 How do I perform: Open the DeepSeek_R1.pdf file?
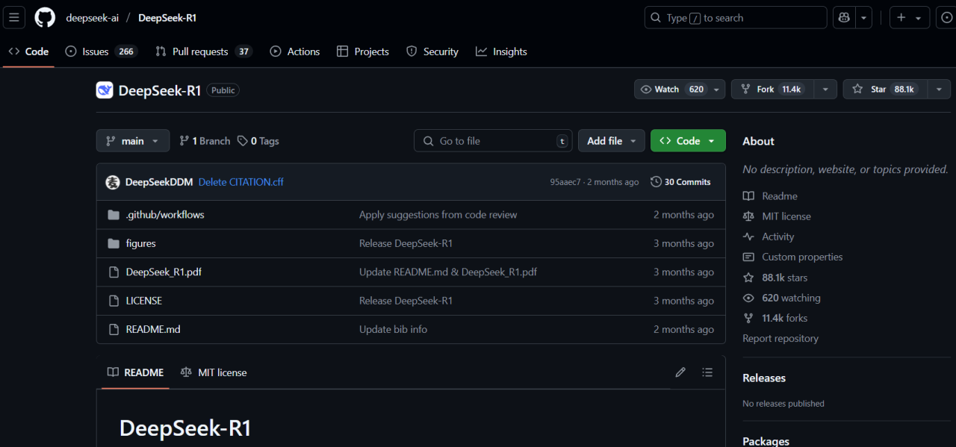pos(163,272)
